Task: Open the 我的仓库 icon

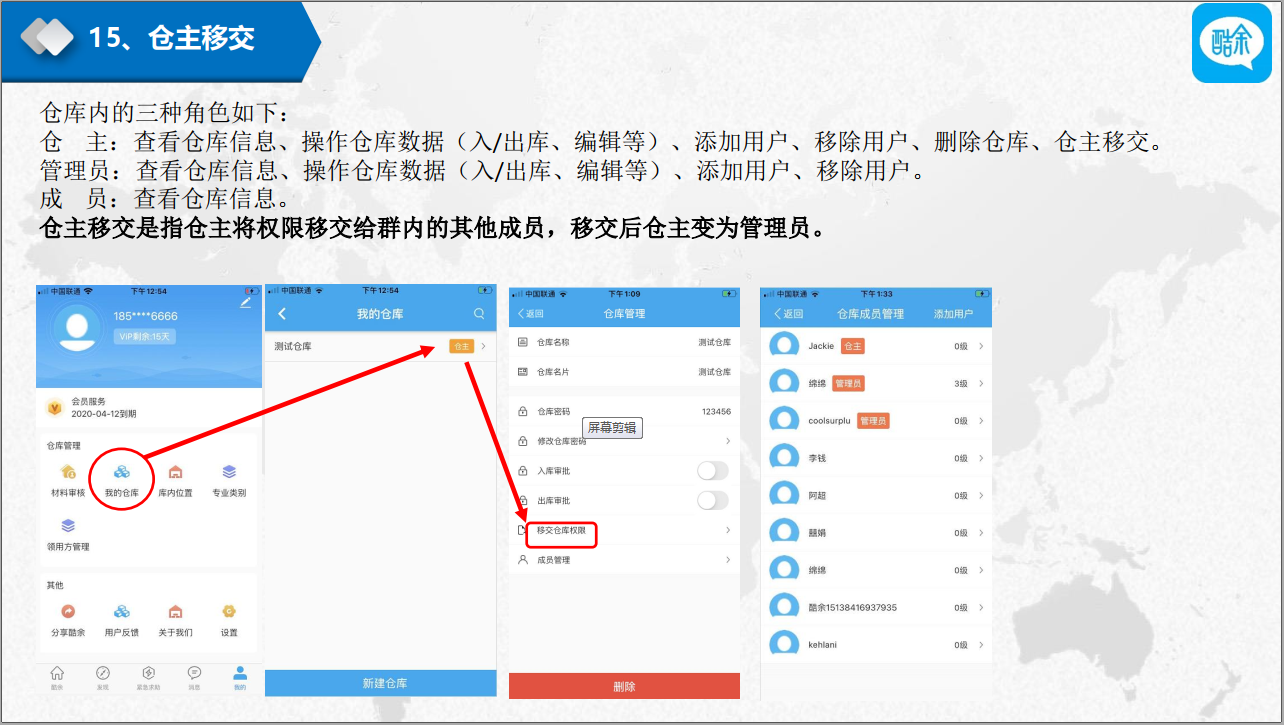Action: point(121,472)
